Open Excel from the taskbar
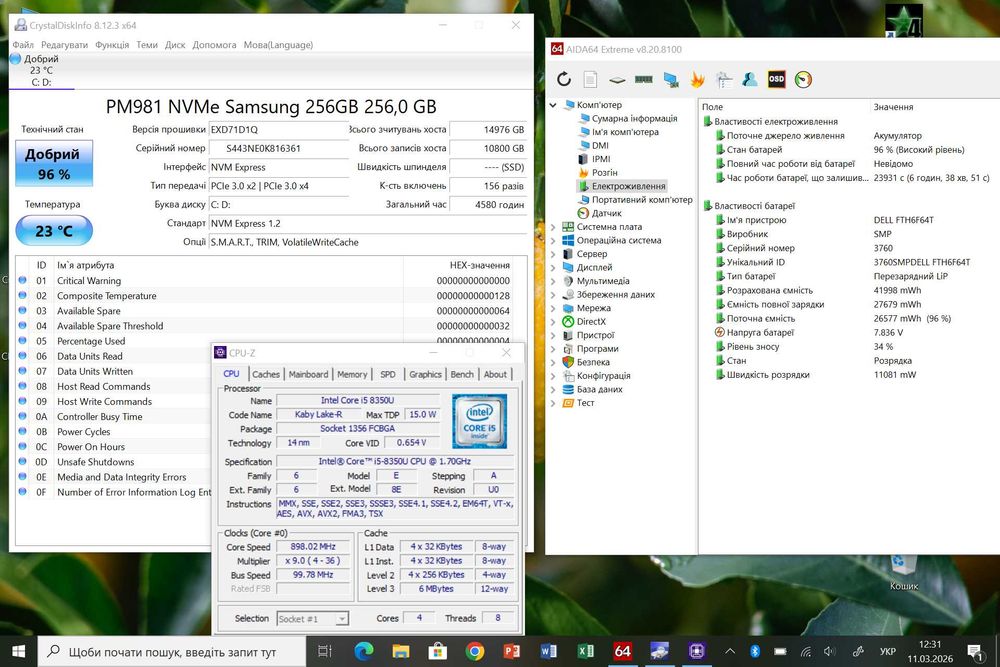This screenshot has width=1000, height=667. click(x=585, y=651)
